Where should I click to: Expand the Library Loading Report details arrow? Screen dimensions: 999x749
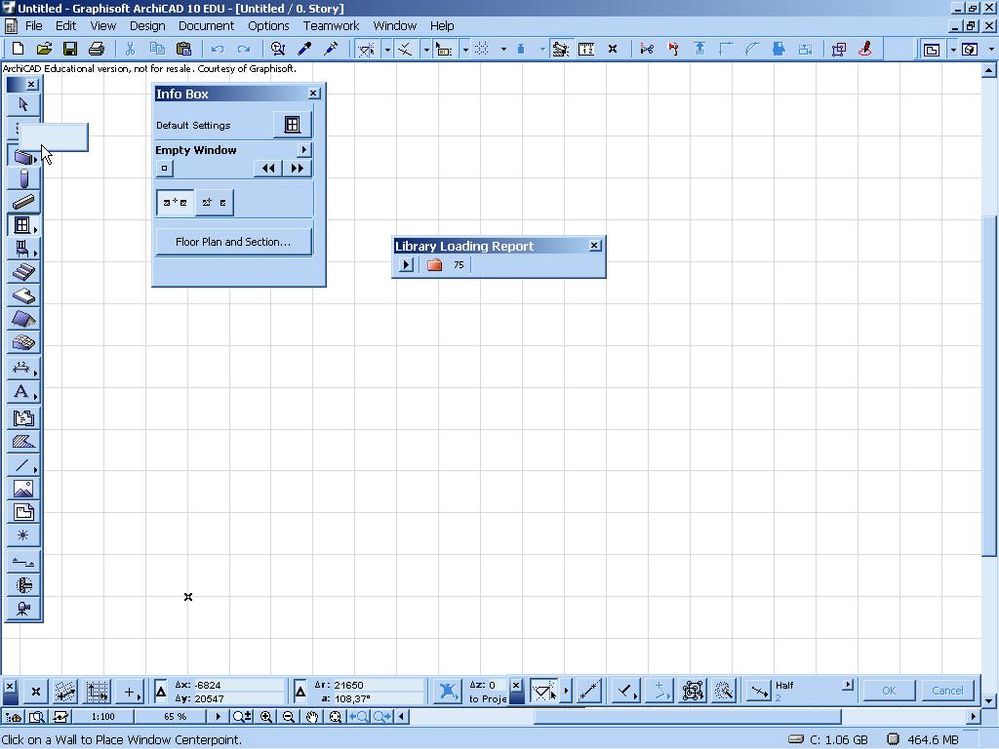pyautogui.click(x=405, y=264)
